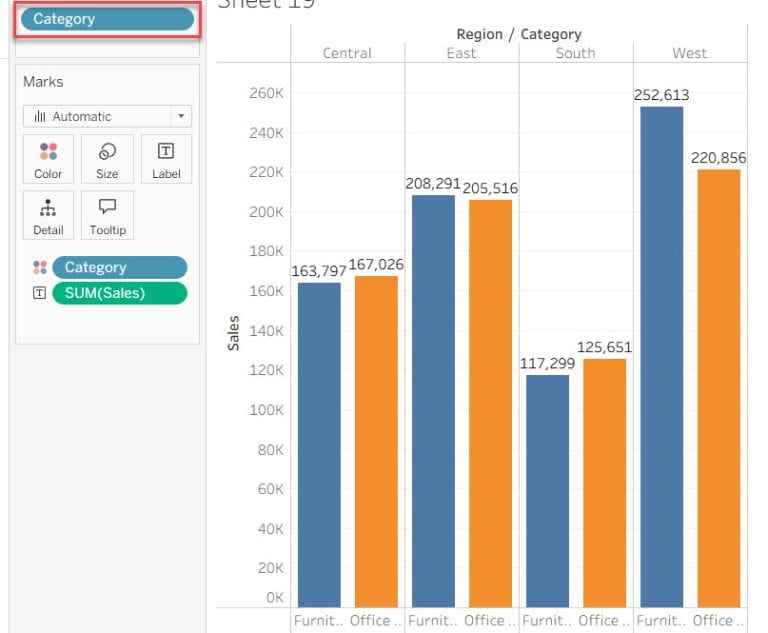This screenshot has height=633, width=768.
Task: Click the 260K axis tick label
Action: (x=266, y=93)
